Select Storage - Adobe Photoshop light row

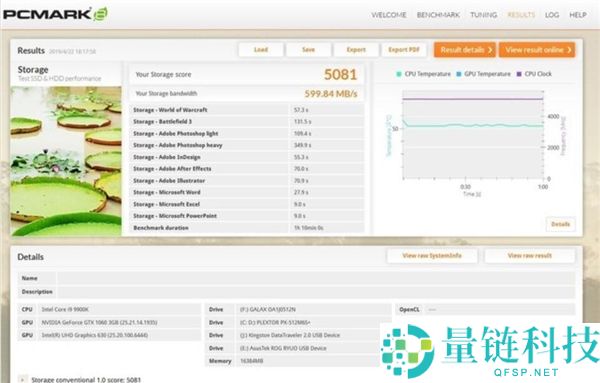[x=247, y=134]
